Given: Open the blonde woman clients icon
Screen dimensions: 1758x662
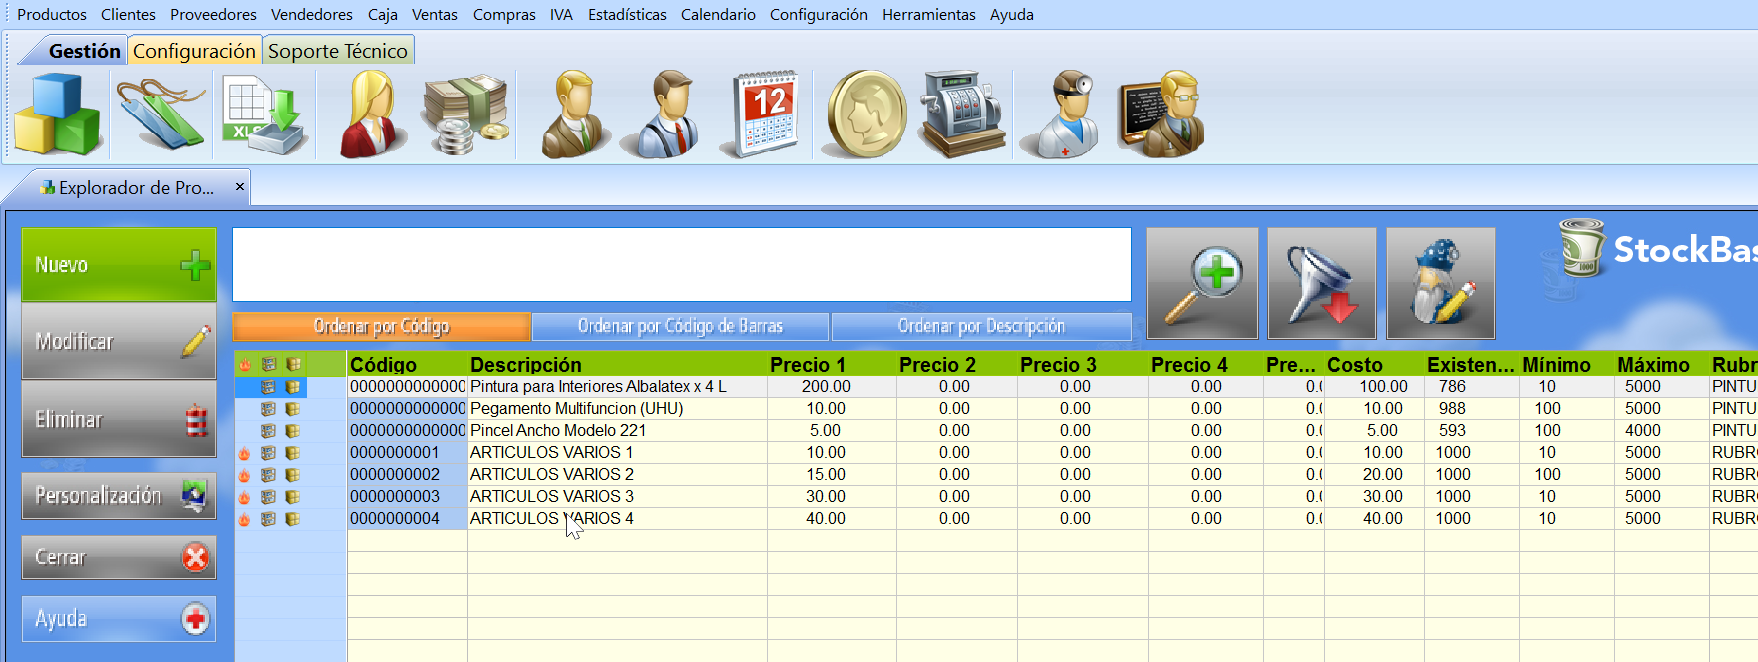Looking at the screenshot, I should 372,115.
